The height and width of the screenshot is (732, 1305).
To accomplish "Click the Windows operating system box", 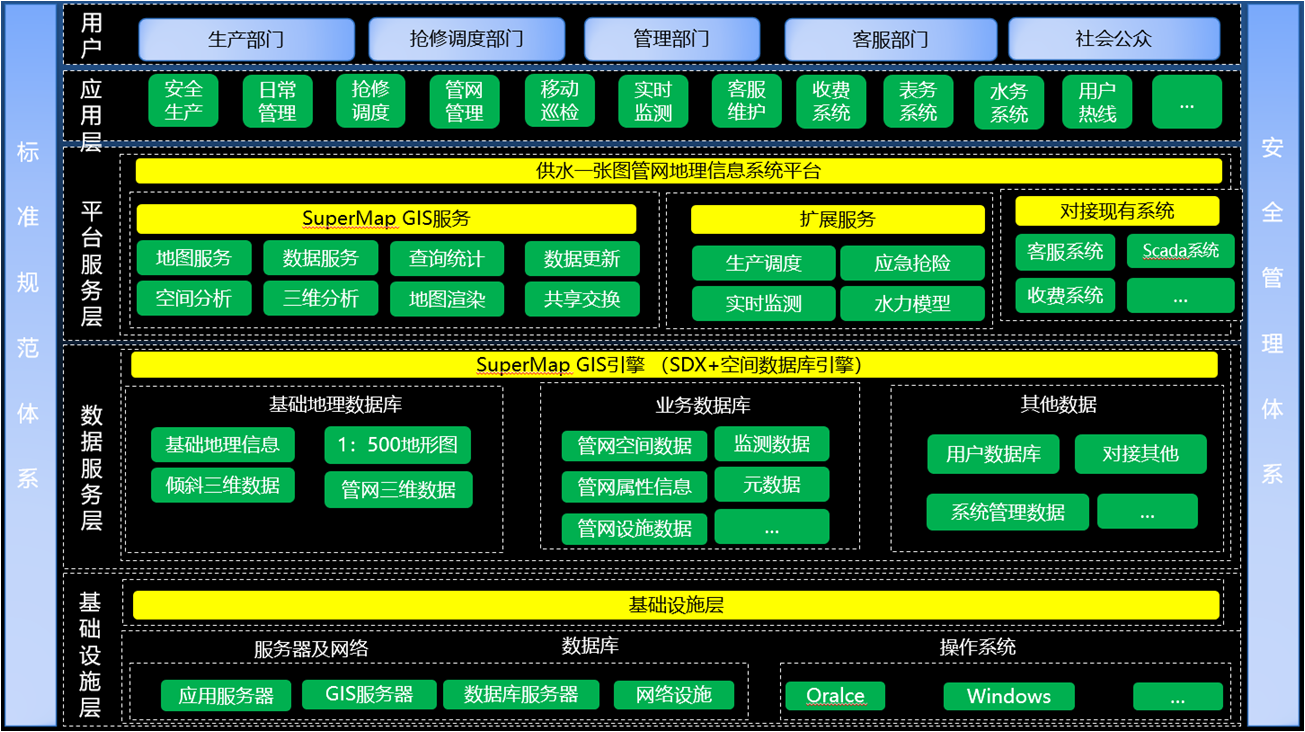I will pos(1008,696).
